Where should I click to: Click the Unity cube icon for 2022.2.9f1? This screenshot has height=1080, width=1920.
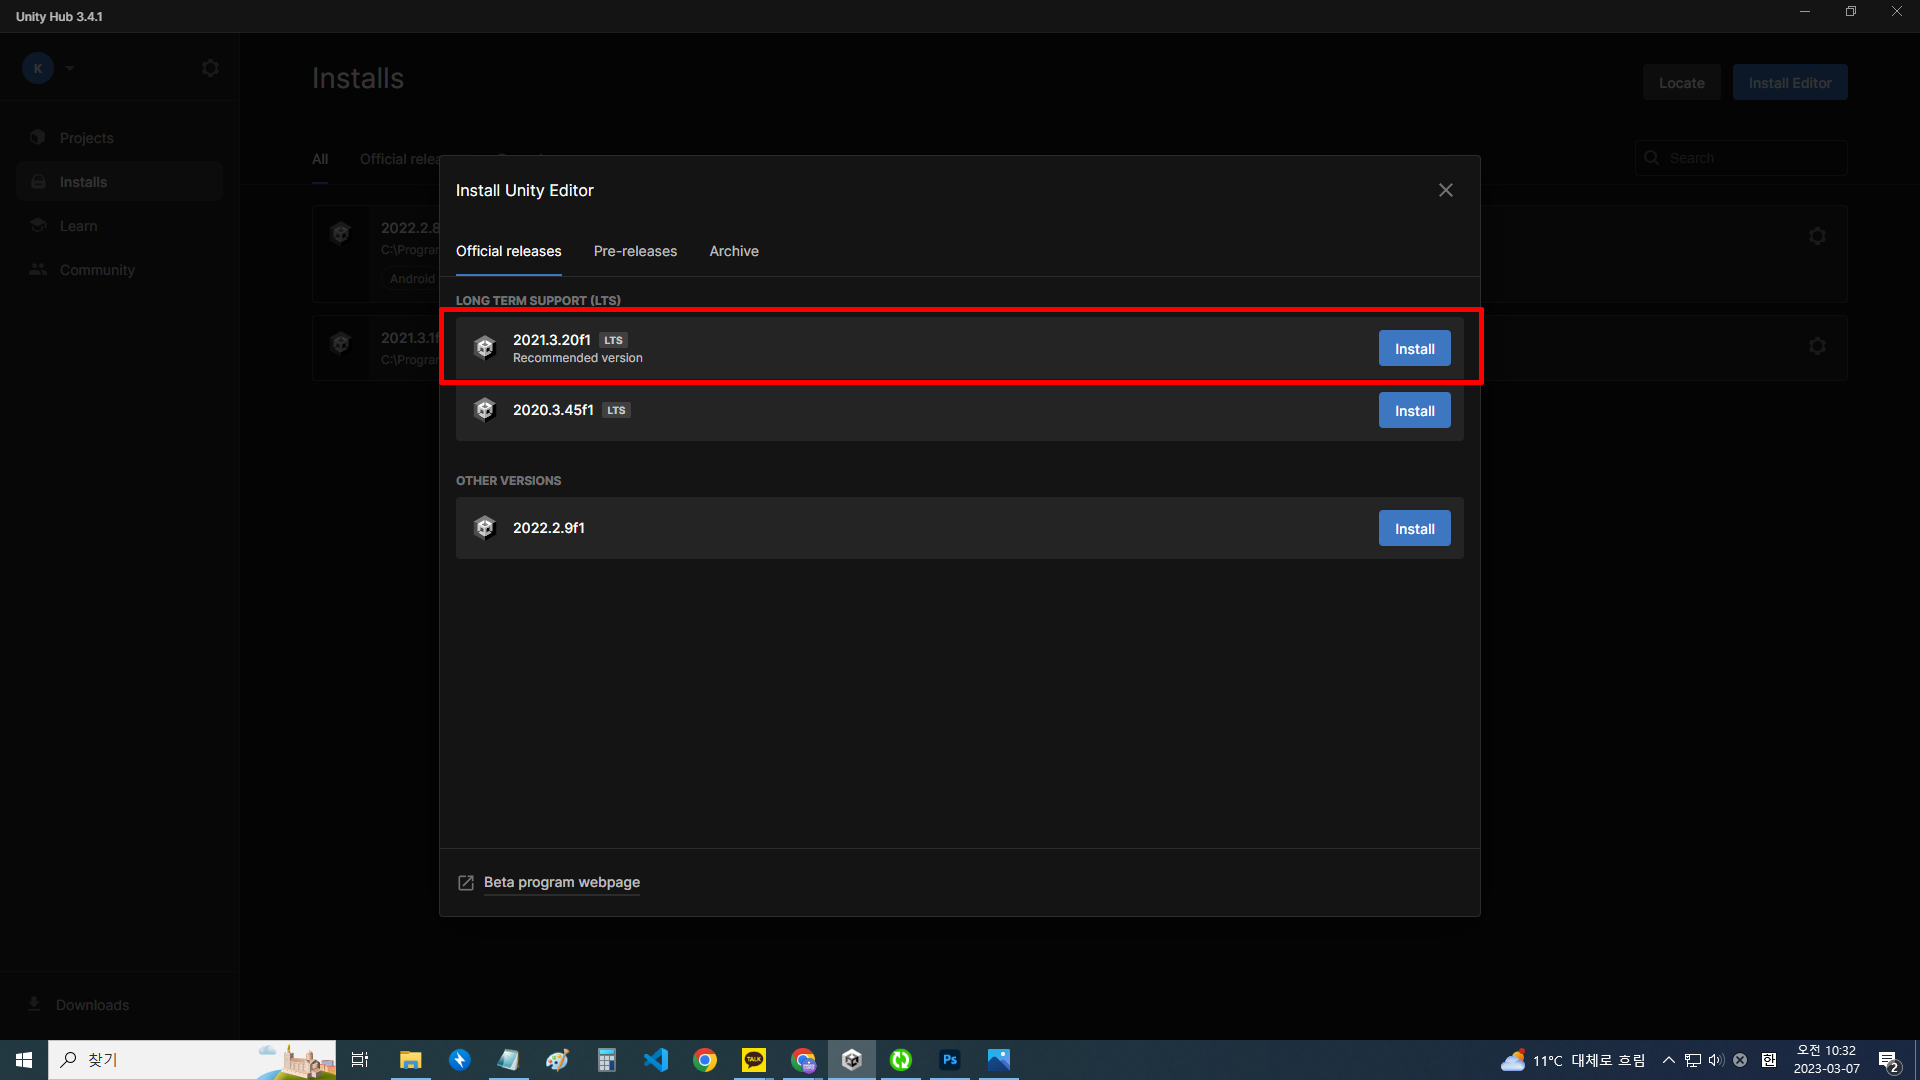click(485, 528)
